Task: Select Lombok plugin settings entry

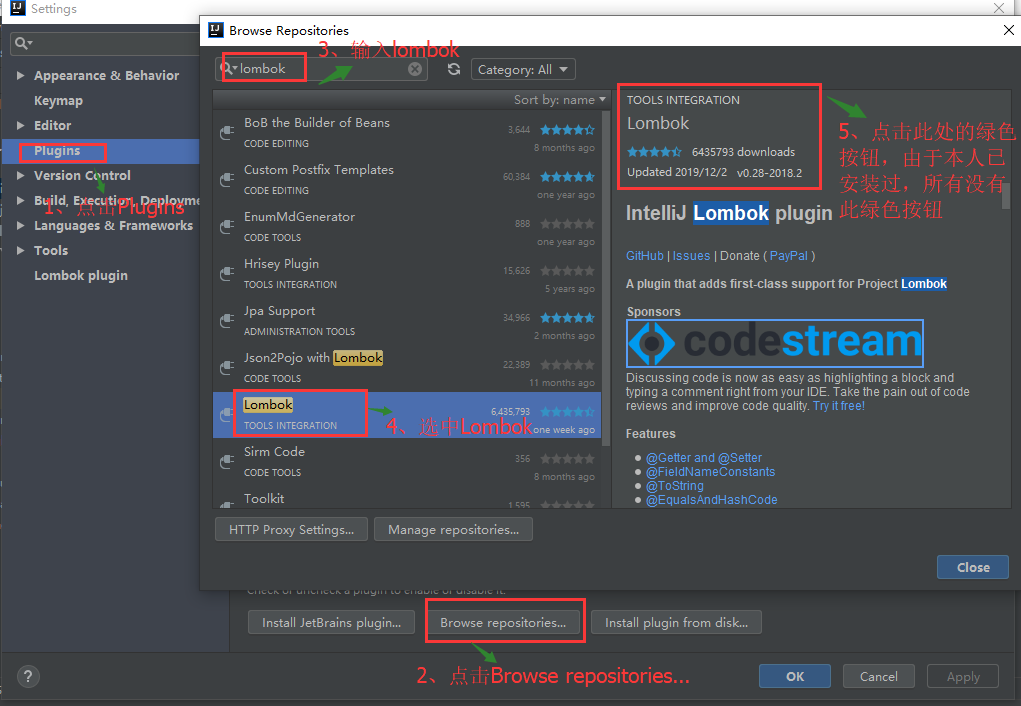Action: coord(81,275)
